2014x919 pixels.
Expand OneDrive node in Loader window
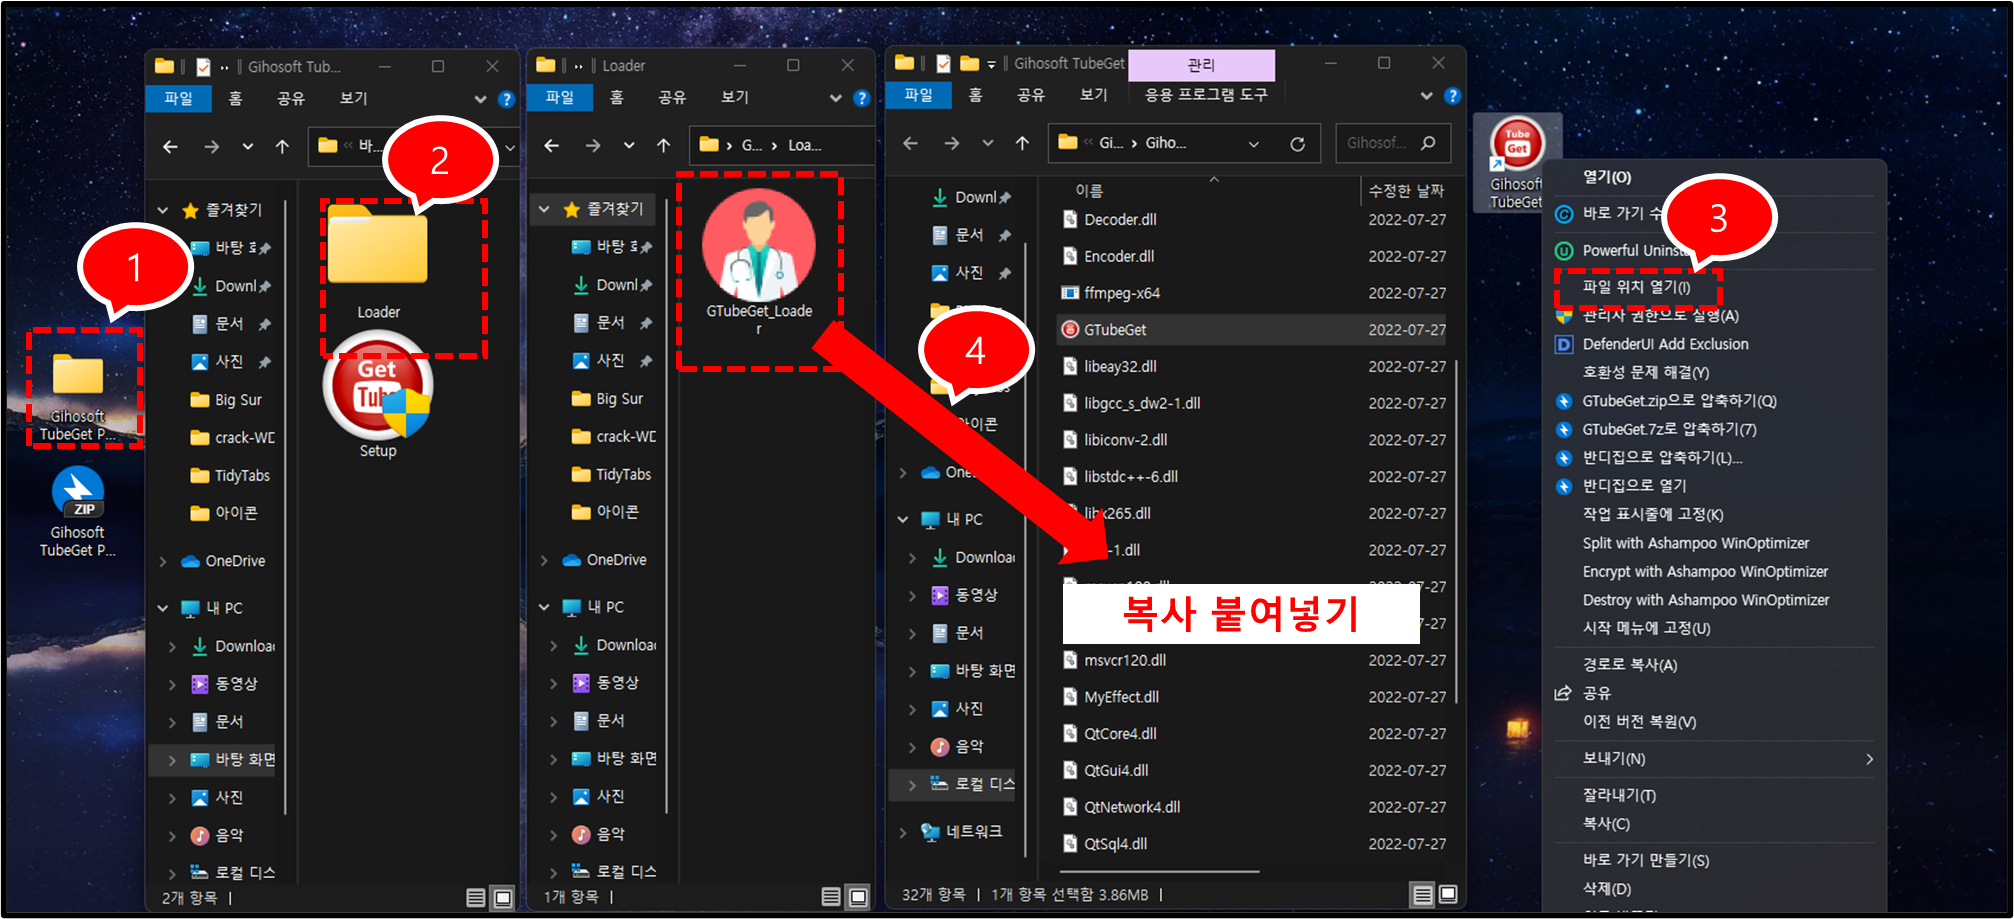point(544,560)
